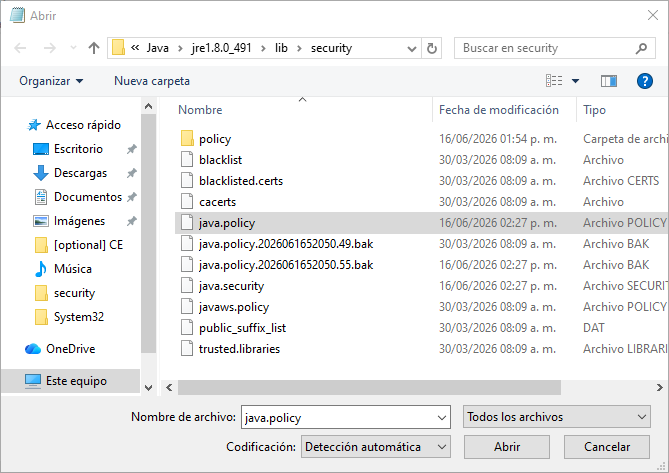
Task: Click the Cancelar button
Action: [x=607, y=447]
